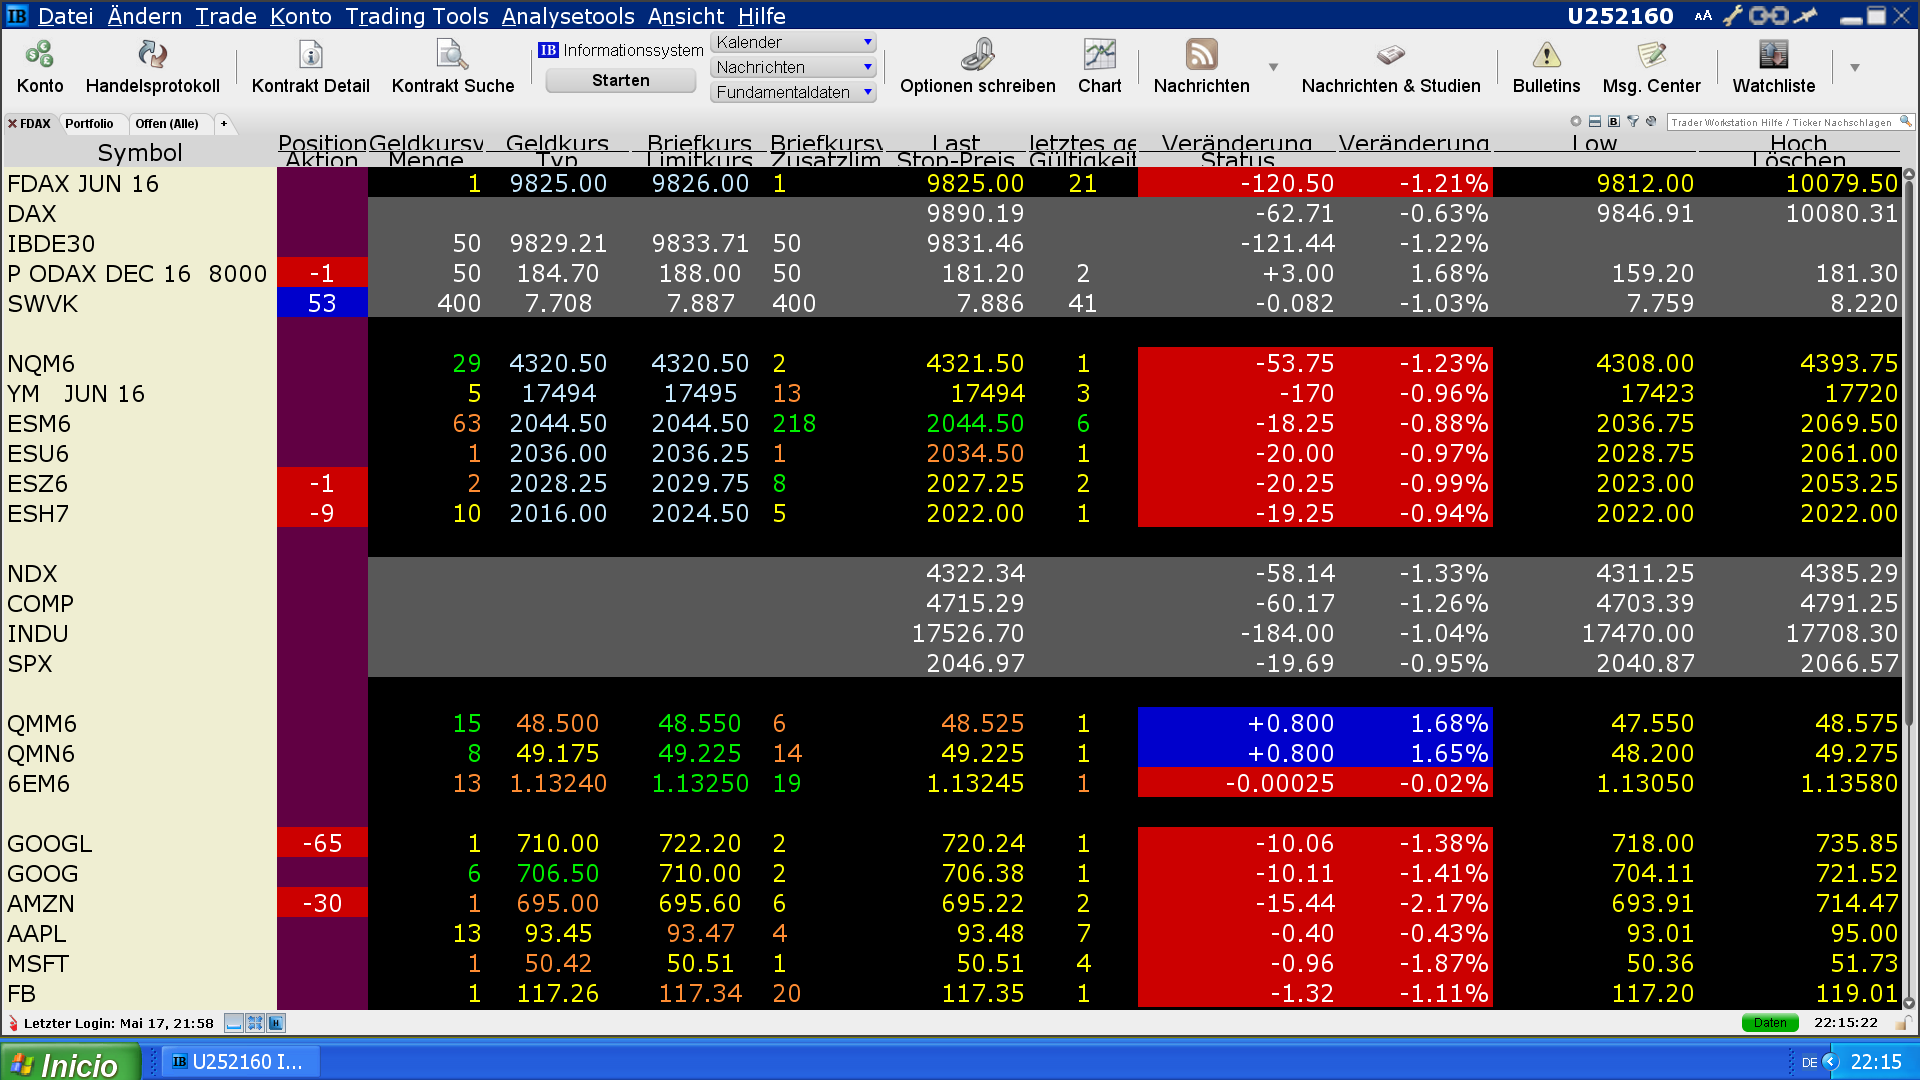1920x1080 pixels.
Task: Open Optionen schreiben tool
Action: click(977, 55)
